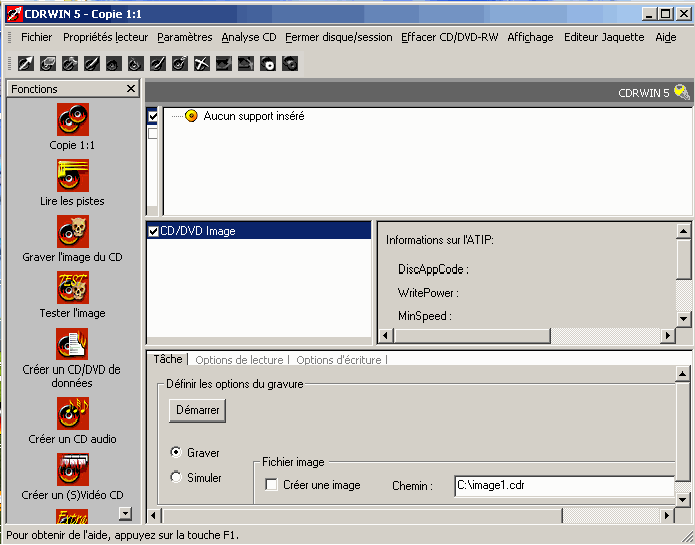Open the Analyse CD menu
695x545 pixels.
click(249, 37)
